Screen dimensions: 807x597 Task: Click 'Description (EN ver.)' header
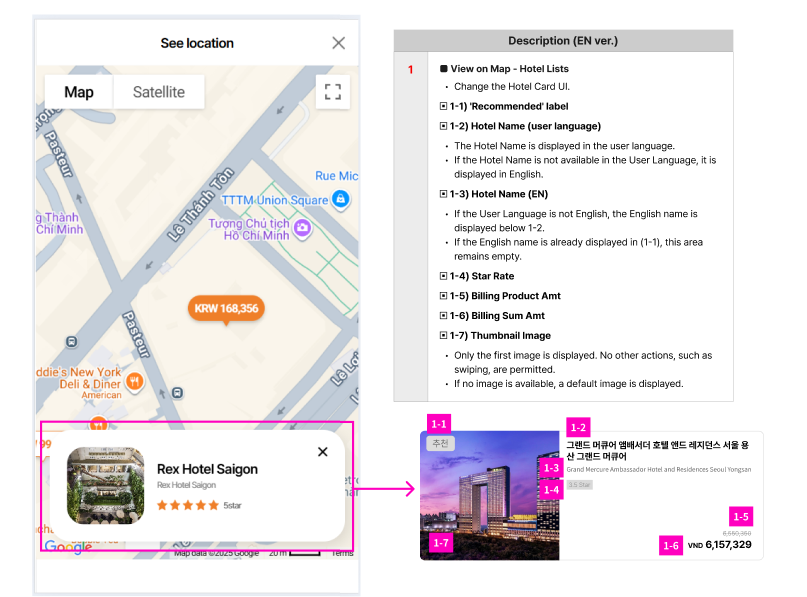[563, 41]
